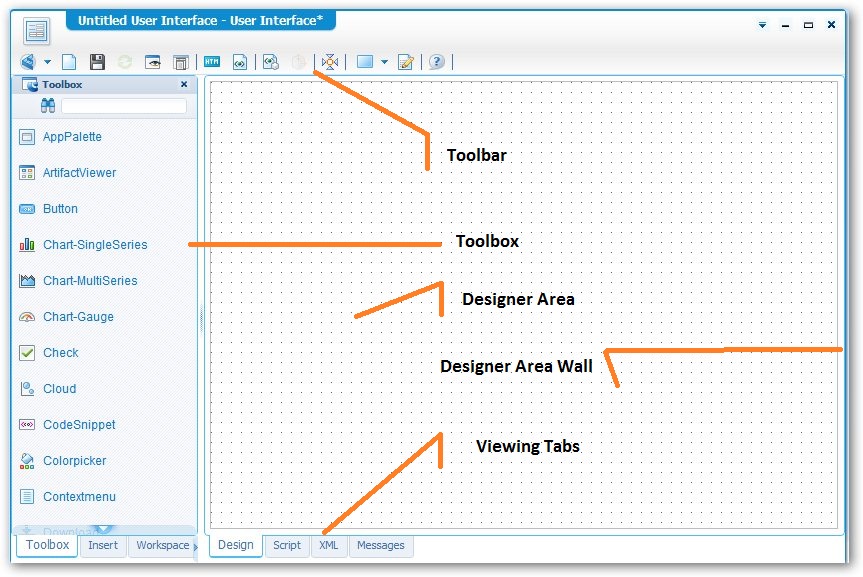The image size is (863, 577).
Task: Pick Colorpicker from the Toolbox list
Action: [74, 461]
